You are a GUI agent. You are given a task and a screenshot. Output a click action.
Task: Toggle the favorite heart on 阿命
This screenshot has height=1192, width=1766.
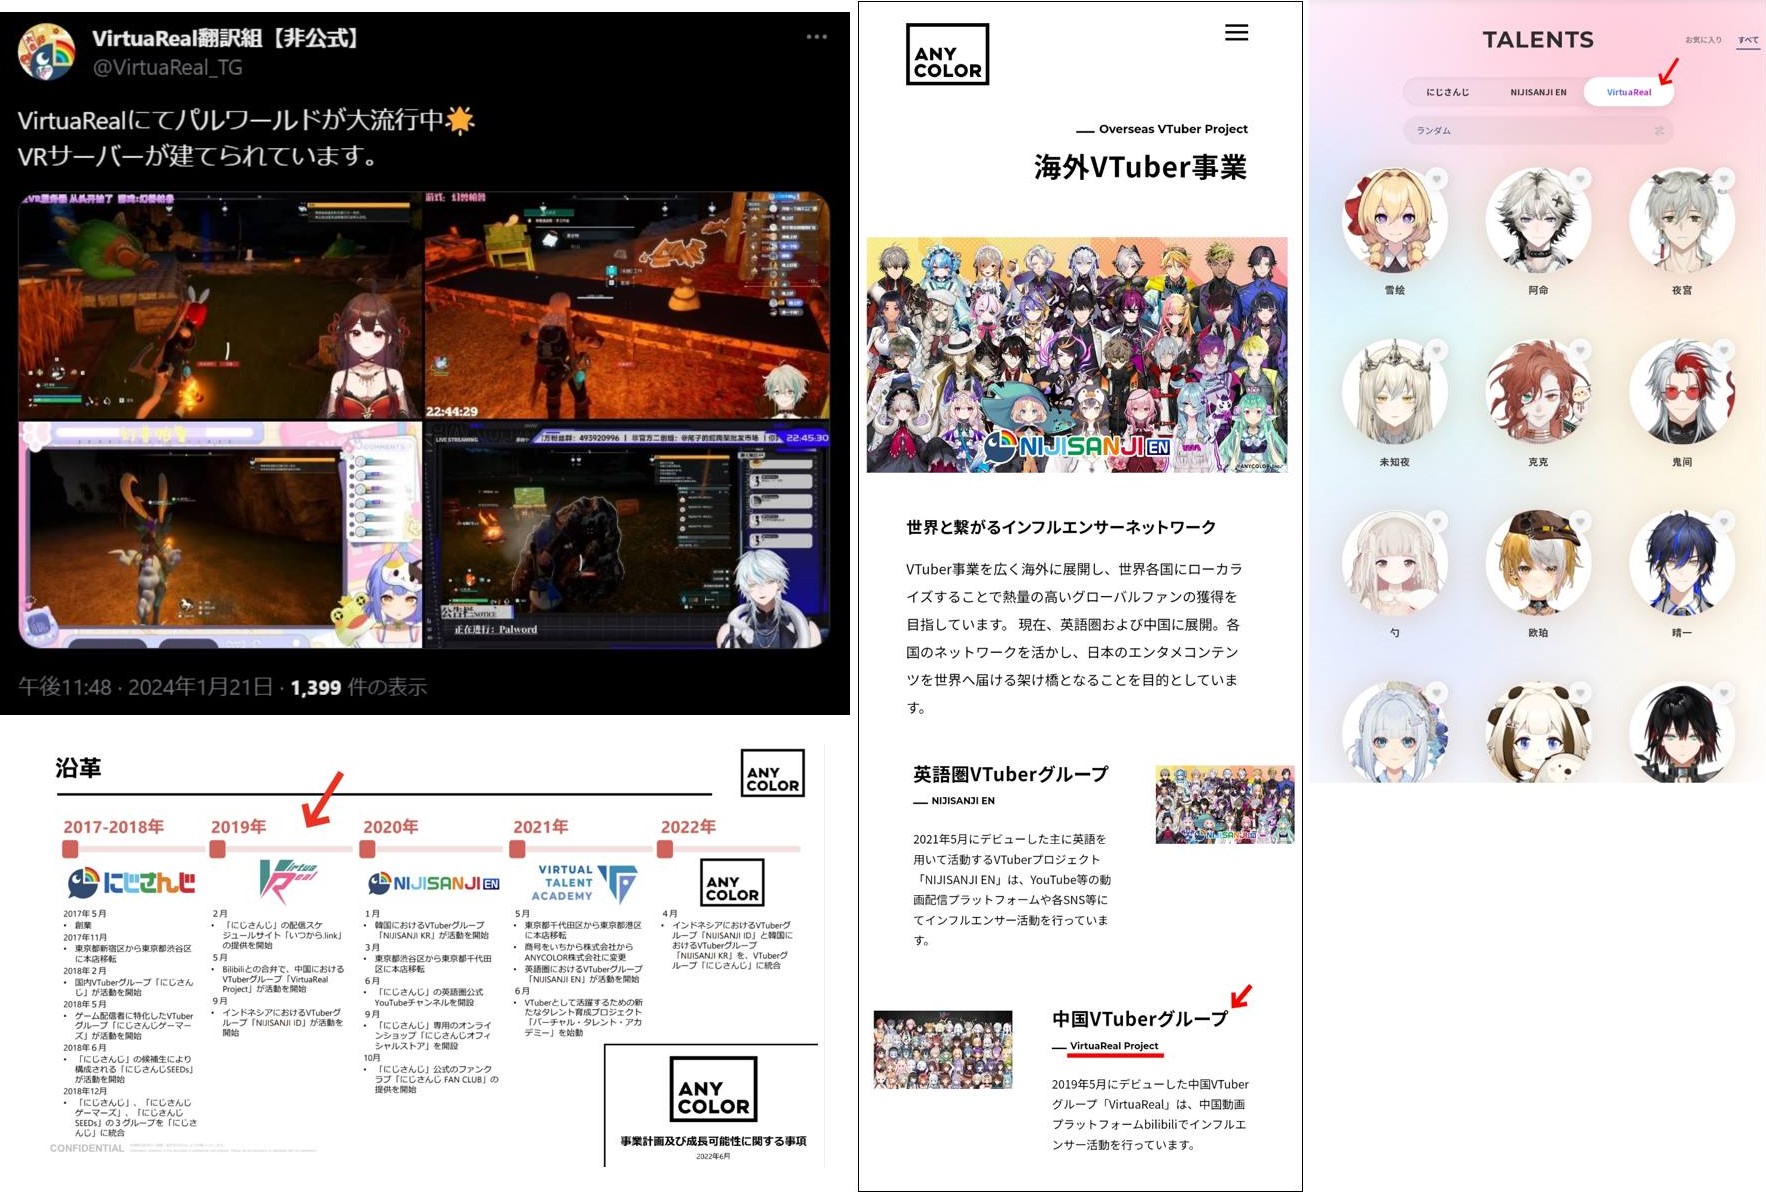tap(1580, 180)
